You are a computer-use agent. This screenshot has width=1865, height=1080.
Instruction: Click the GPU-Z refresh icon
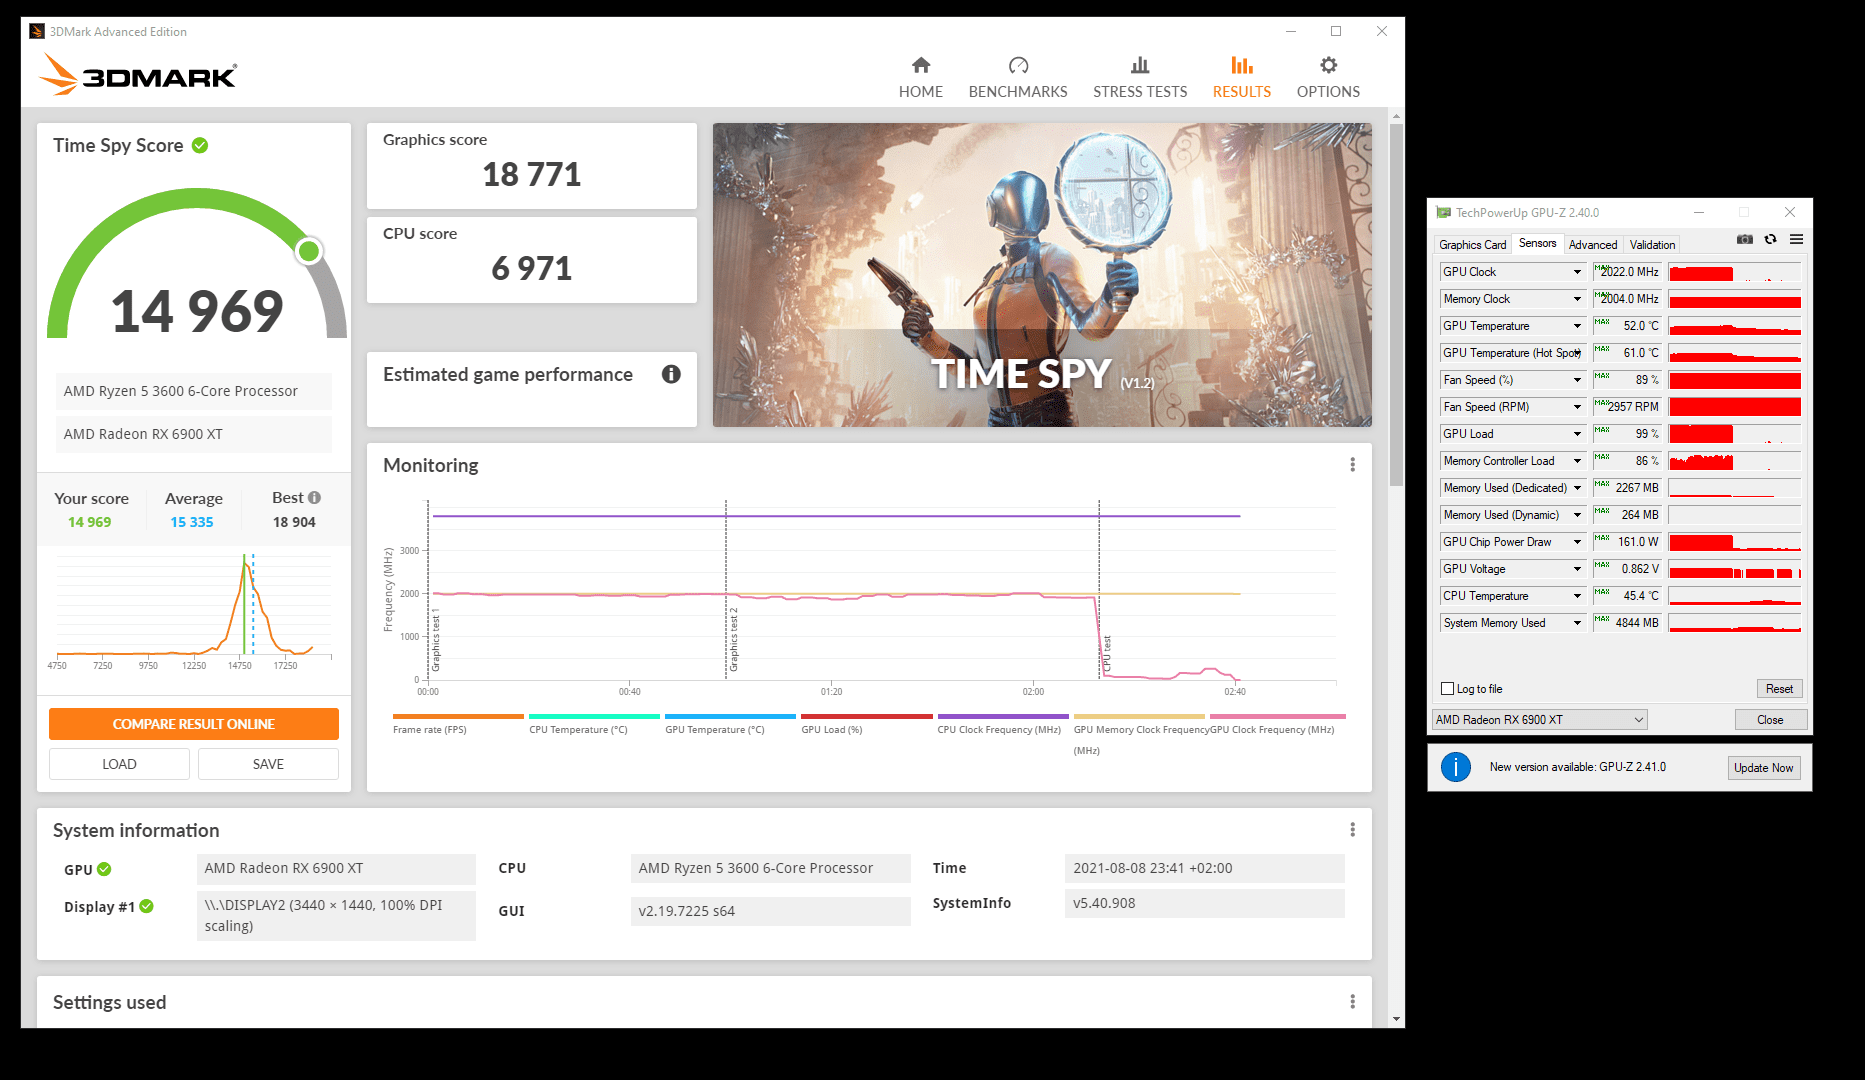(1770, 240)
